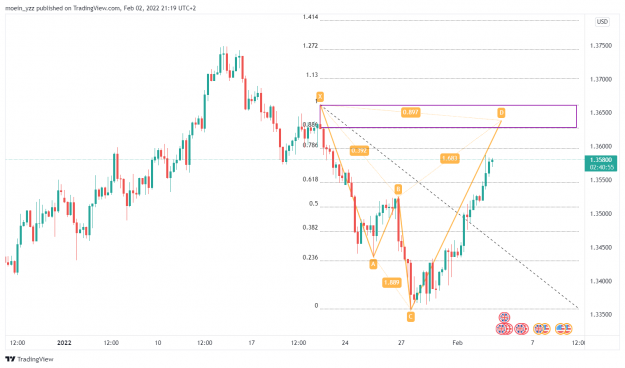Click the D point marker label
Viewport: 625px width, 368px height.
pos(501,113)
